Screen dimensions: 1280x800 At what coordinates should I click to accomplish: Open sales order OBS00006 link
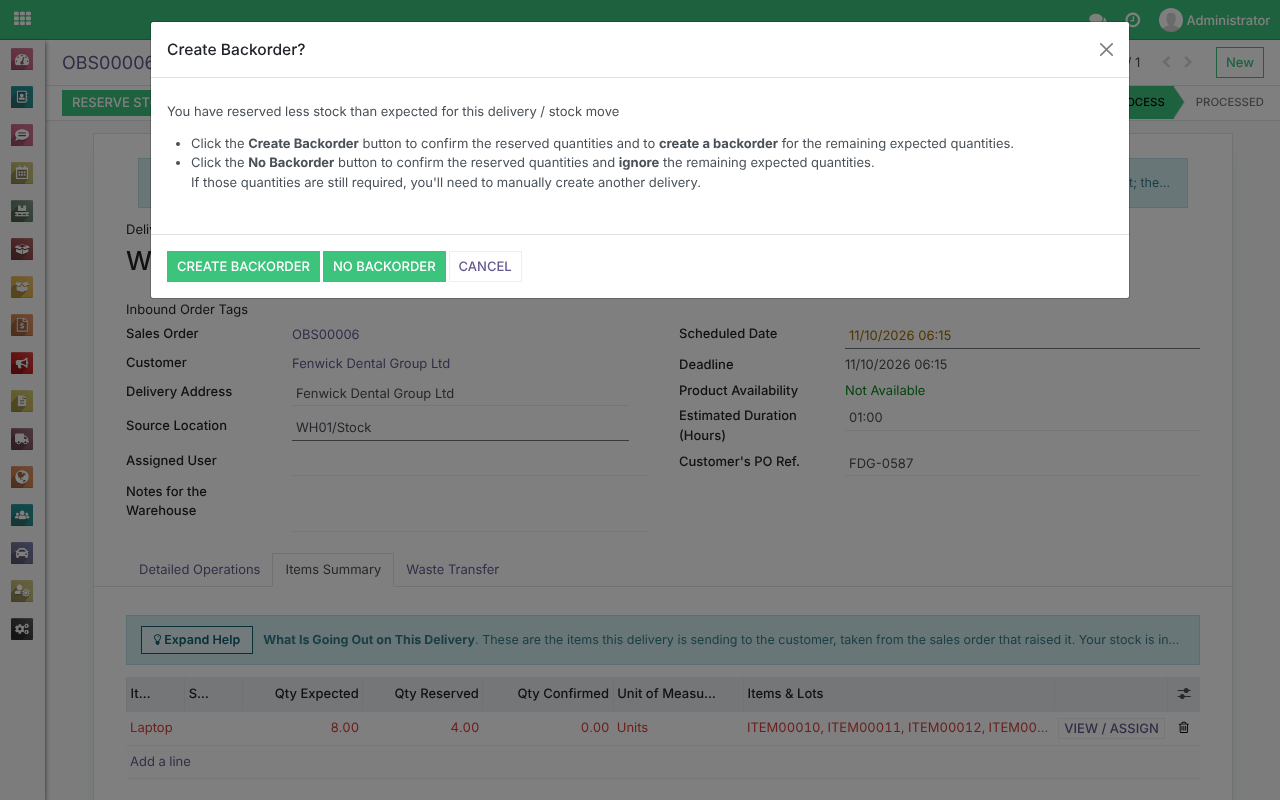pyautogui.click(x=326, y=335)
